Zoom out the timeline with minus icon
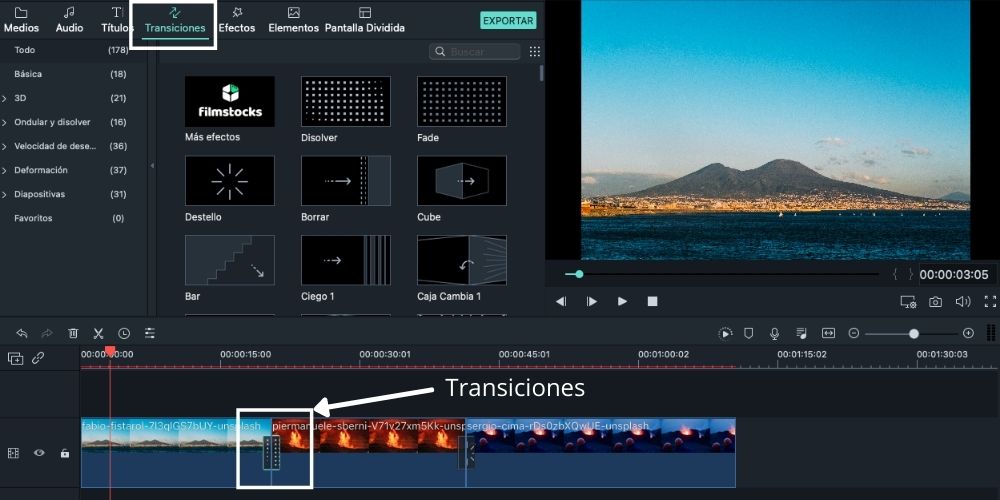Viewport: 1000px width, 500px height. 854,333
